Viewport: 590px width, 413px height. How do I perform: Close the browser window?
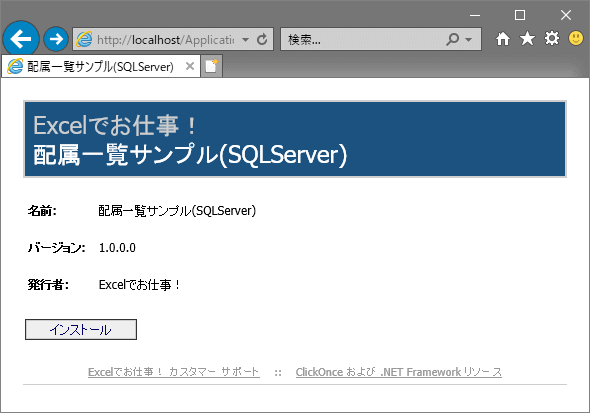click(x=566, y=15)
